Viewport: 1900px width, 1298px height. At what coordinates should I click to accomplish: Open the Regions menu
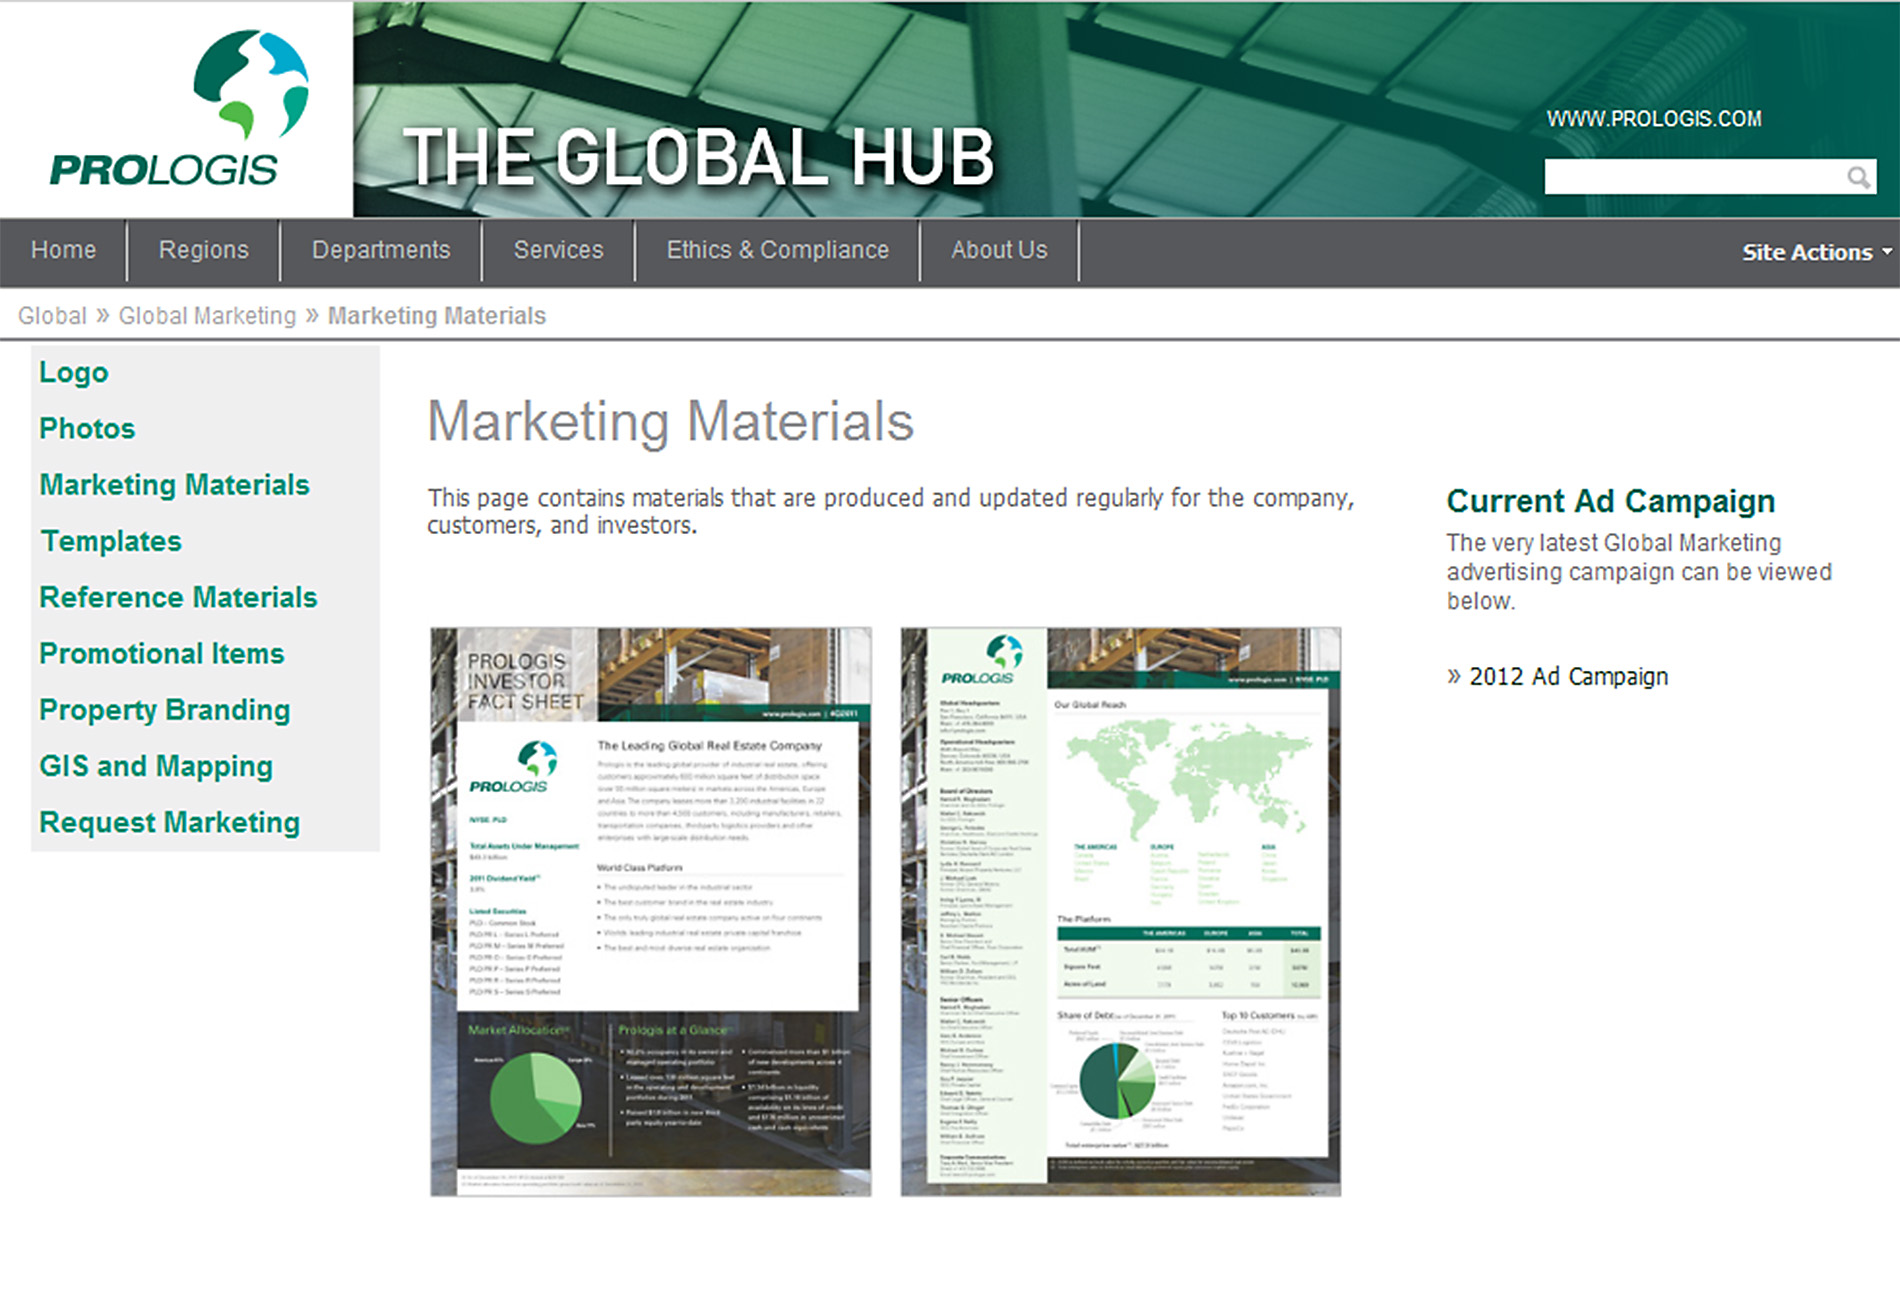coord(203,250)
